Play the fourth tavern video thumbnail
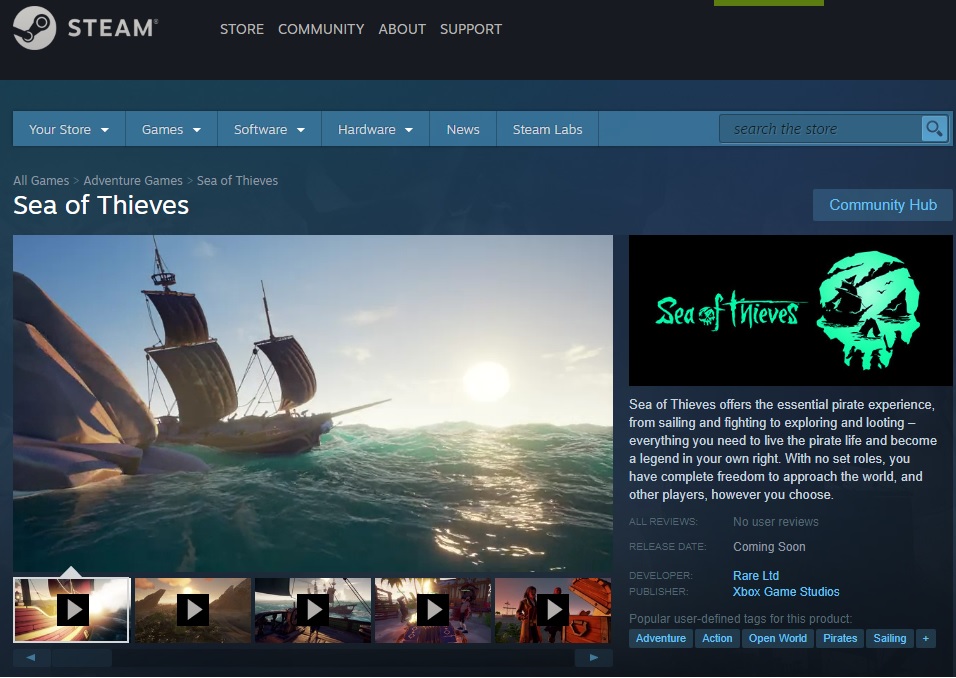 click(433, 610)
